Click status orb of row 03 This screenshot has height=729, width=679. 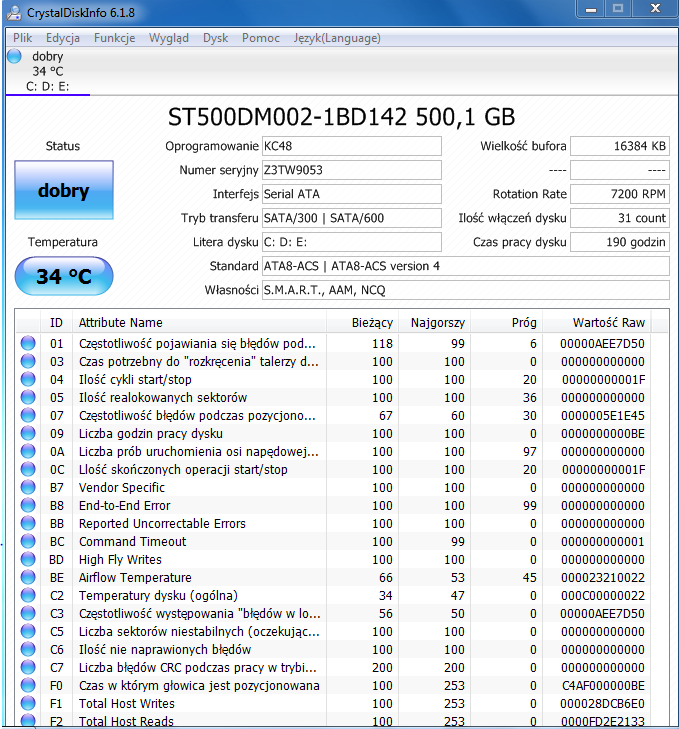[x=28, y=361]
